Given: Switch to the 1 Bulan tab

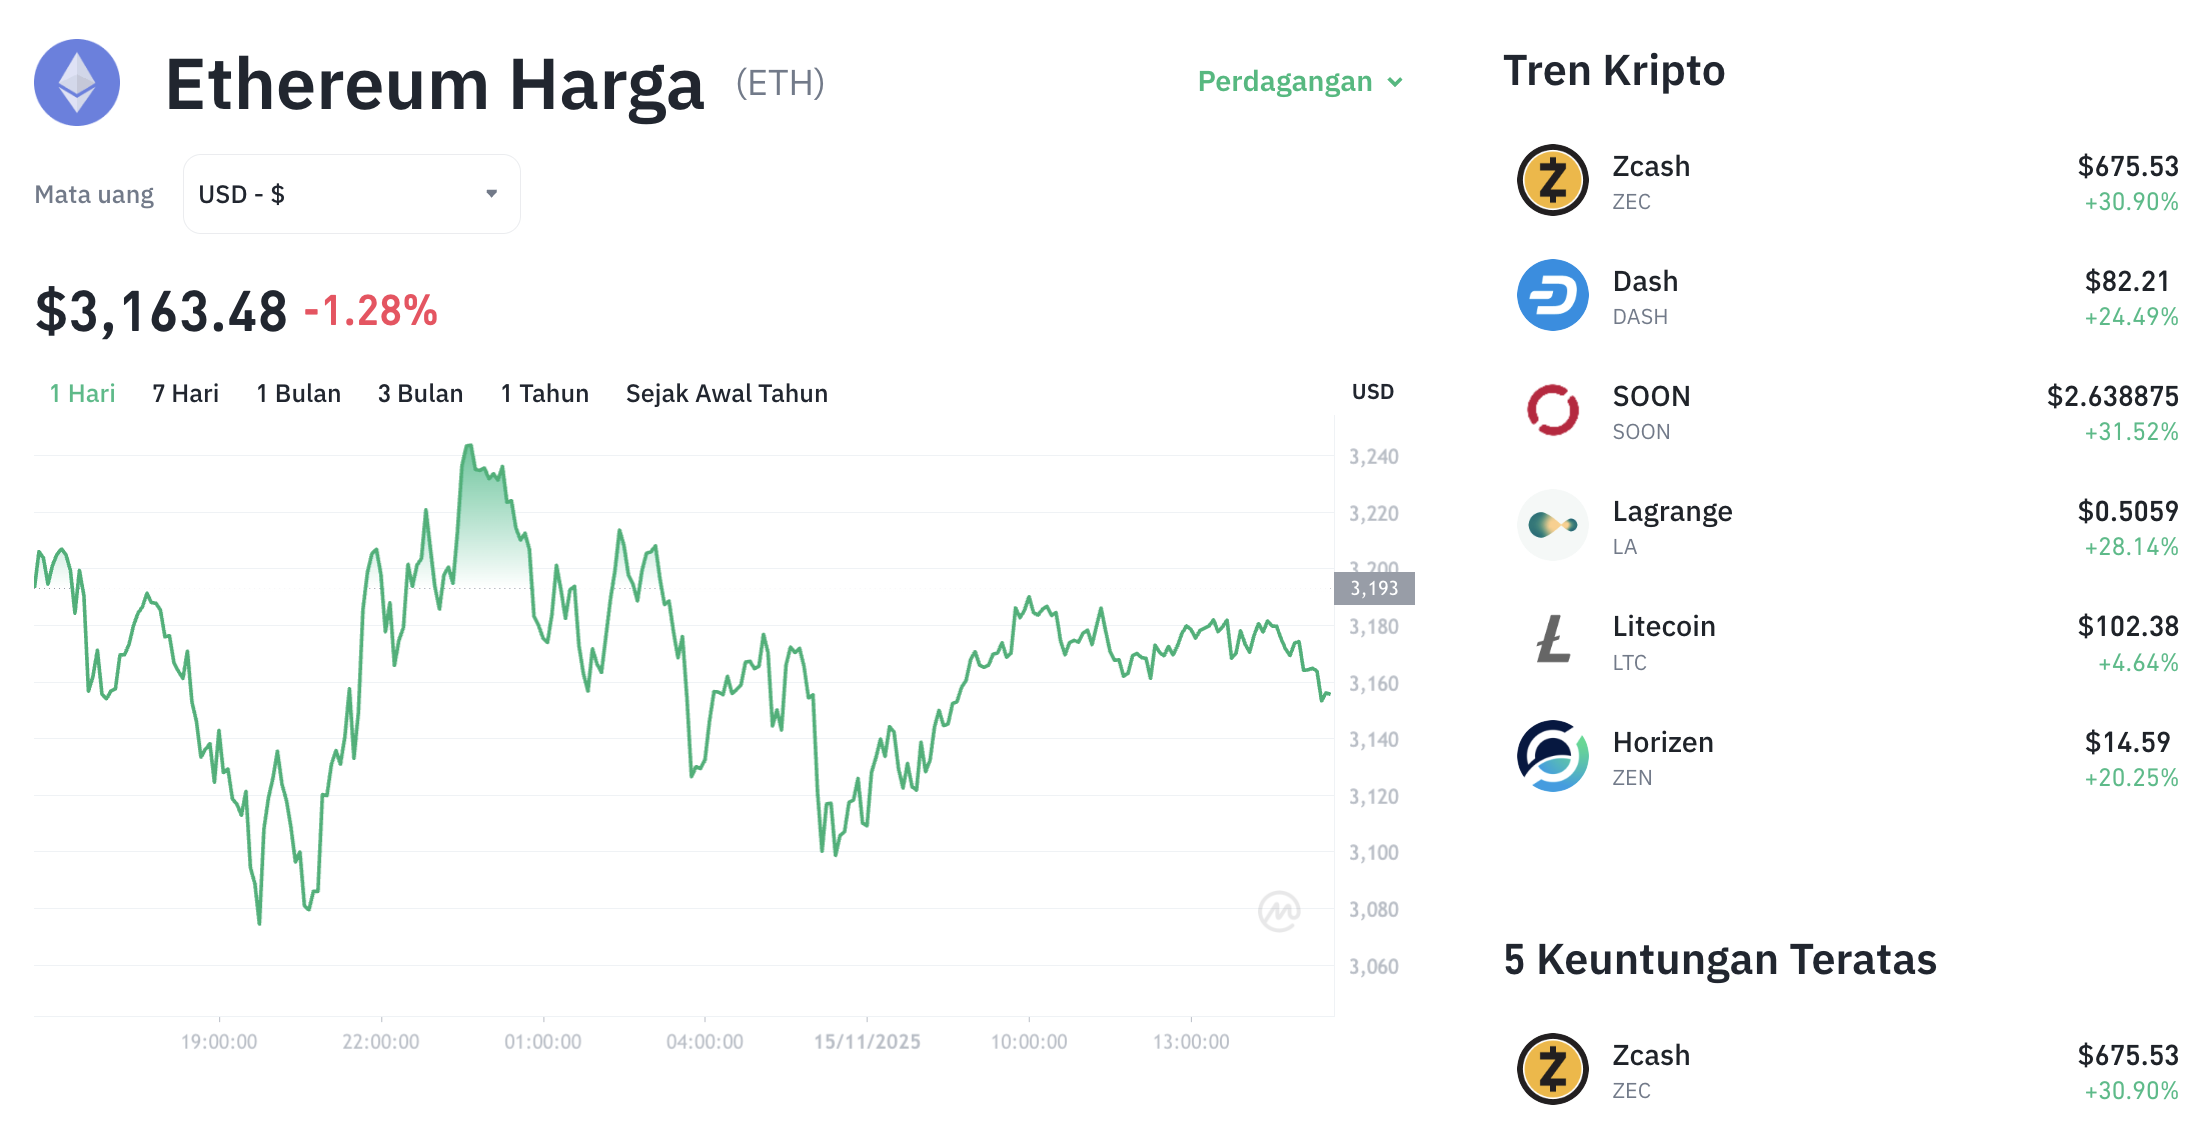Looking at the screenshot, I should point(298,393).
